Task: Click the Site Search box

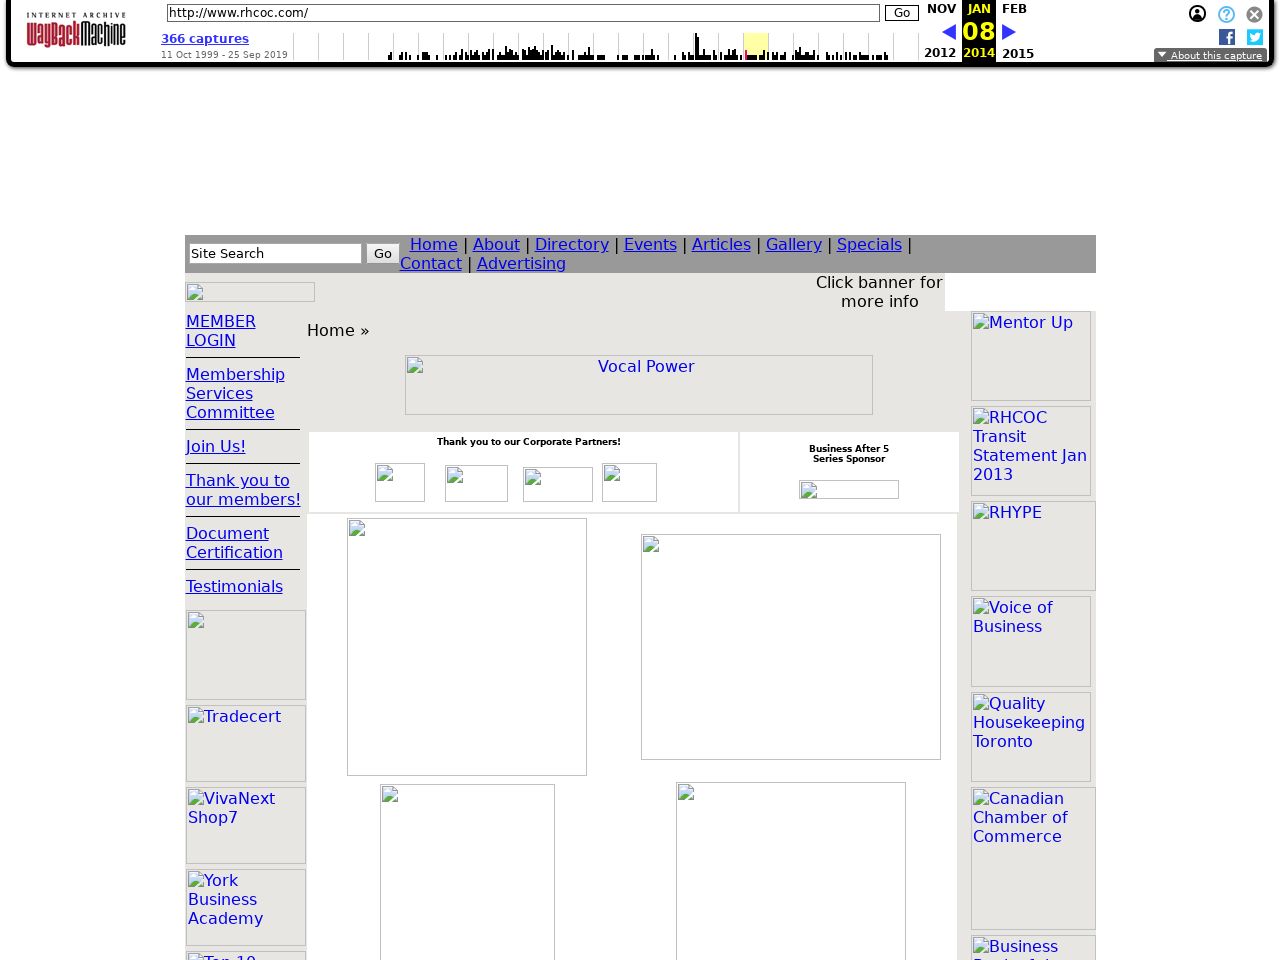Action: point(275,254)
